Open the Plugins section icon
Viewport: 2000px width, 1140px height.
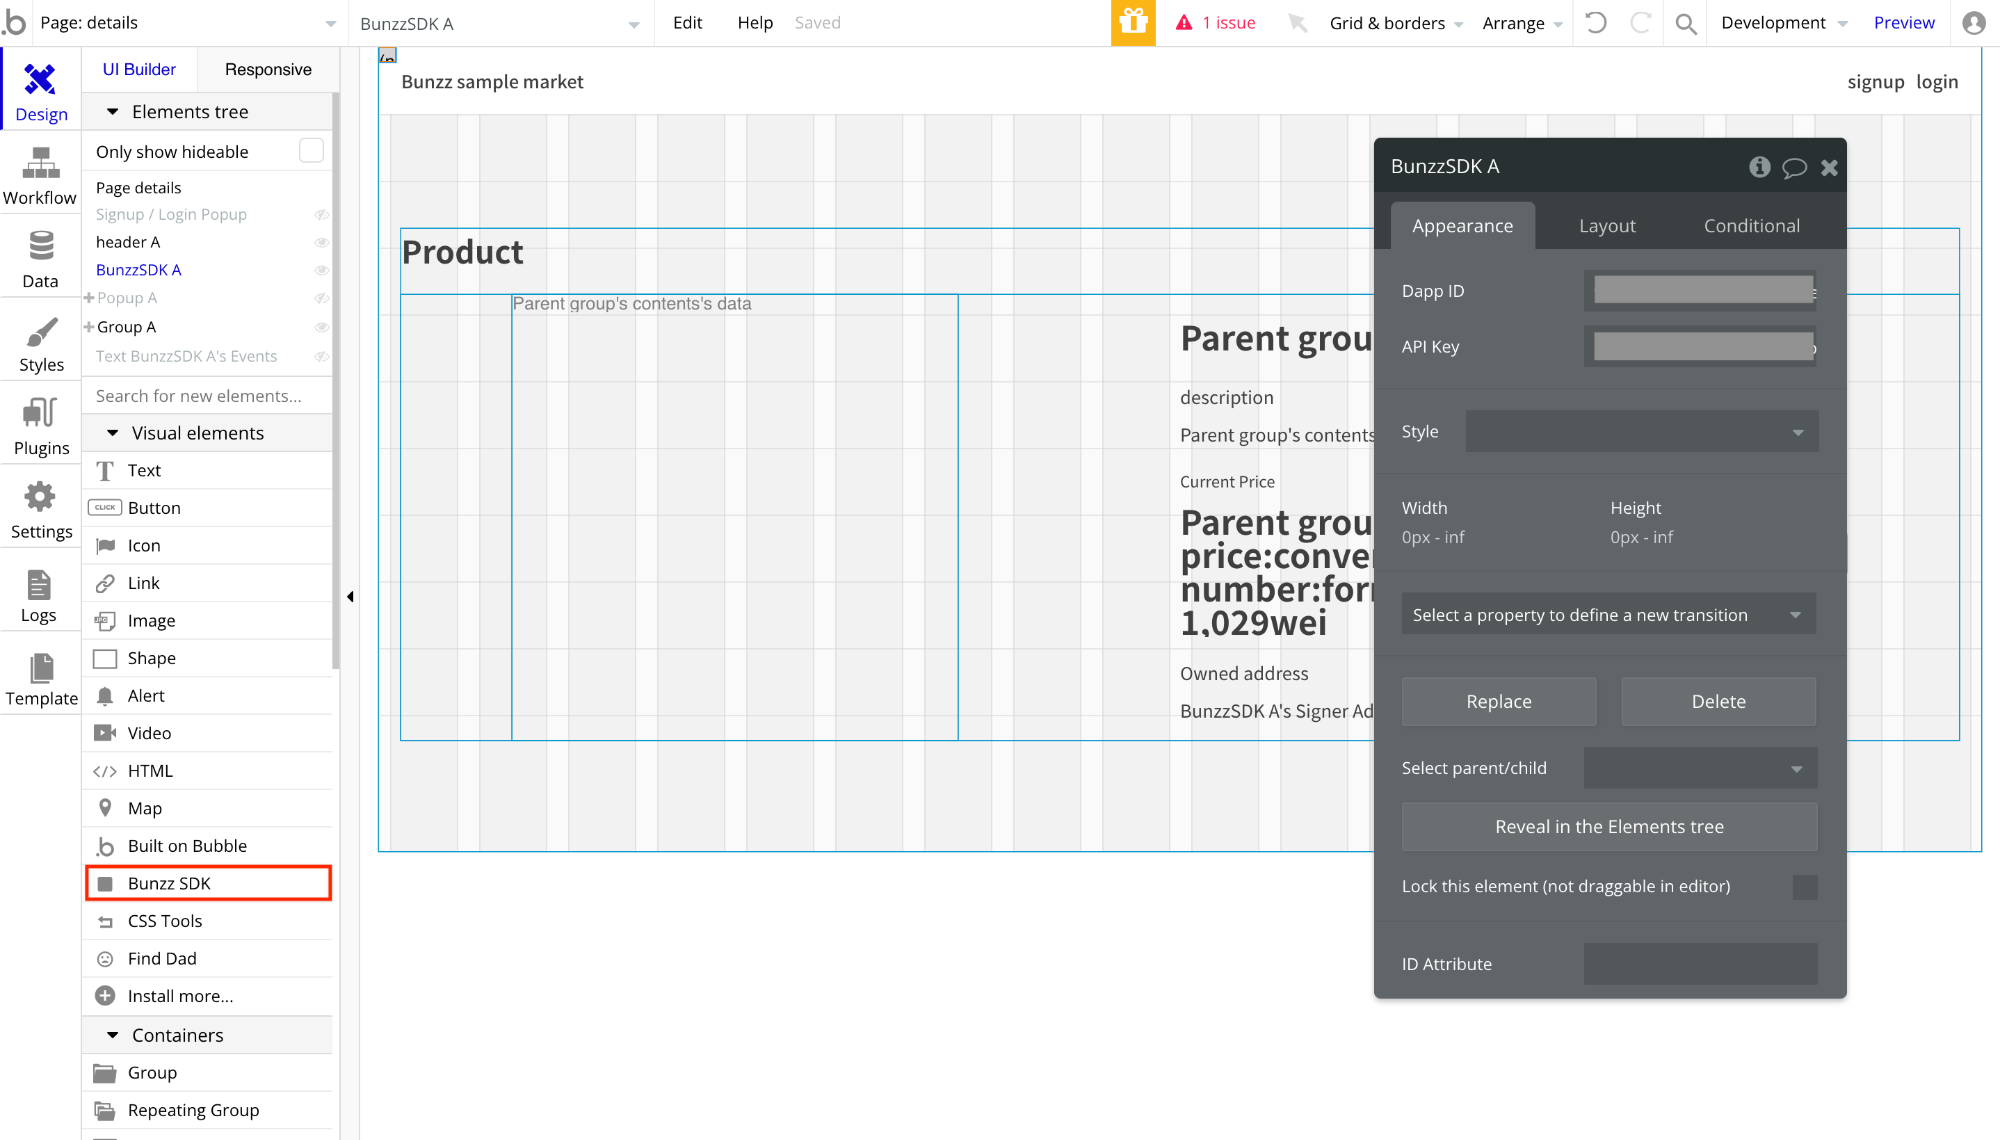pos(40,413)
